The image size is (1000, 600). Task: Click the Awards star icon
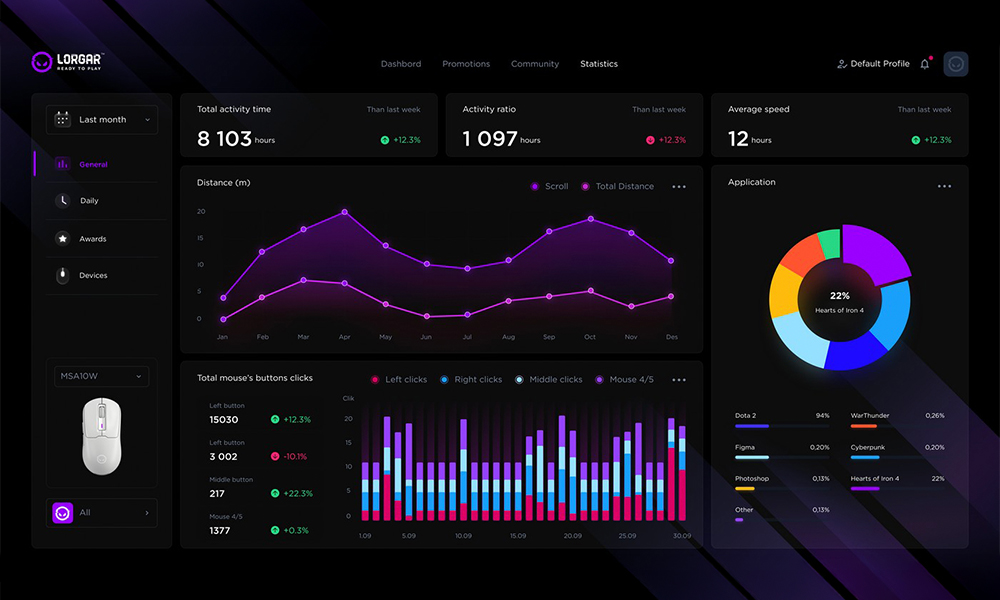tap(62, 238)
